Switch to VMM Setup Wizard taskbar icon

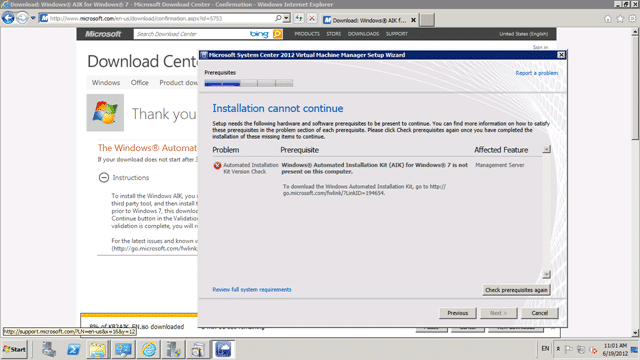point(223,349)
